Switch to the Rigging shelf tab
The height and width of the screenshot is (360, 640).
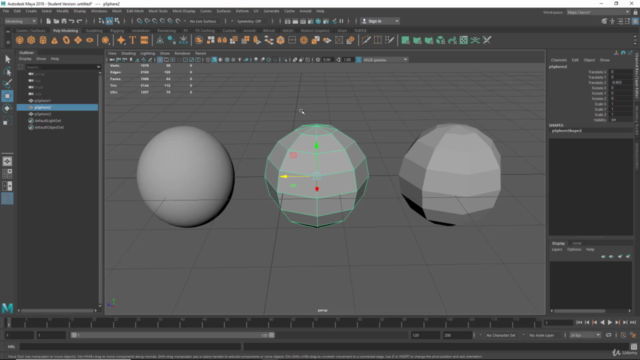click(117, 31)
